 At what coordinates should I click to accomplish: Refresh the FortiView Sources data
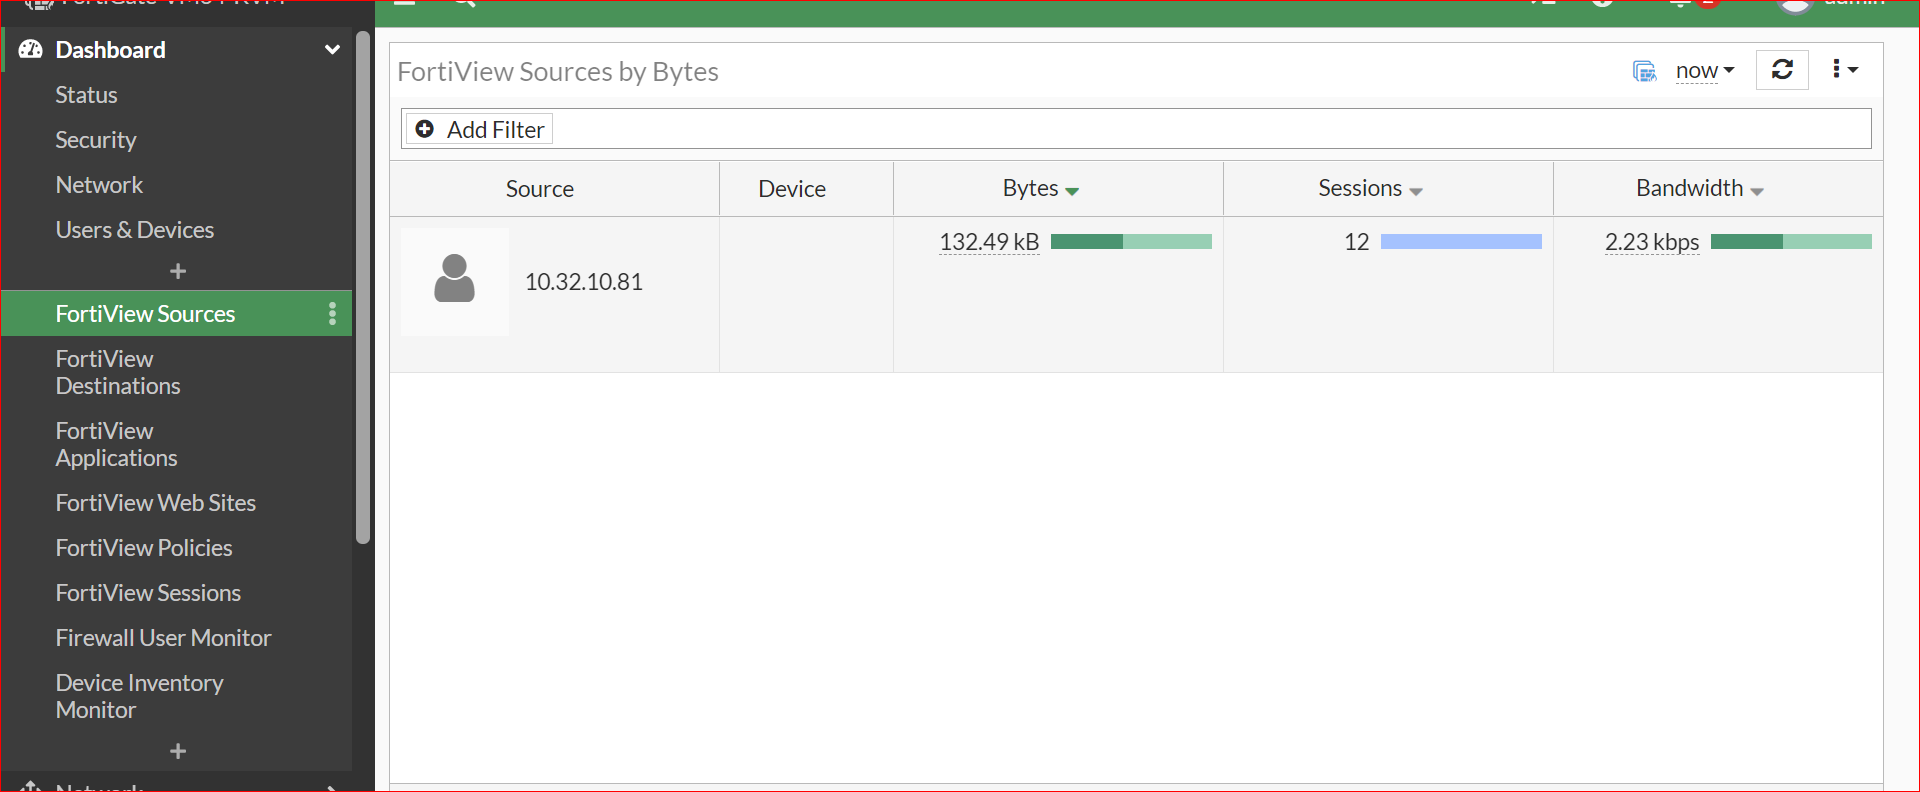click(x=1782, y=70)
